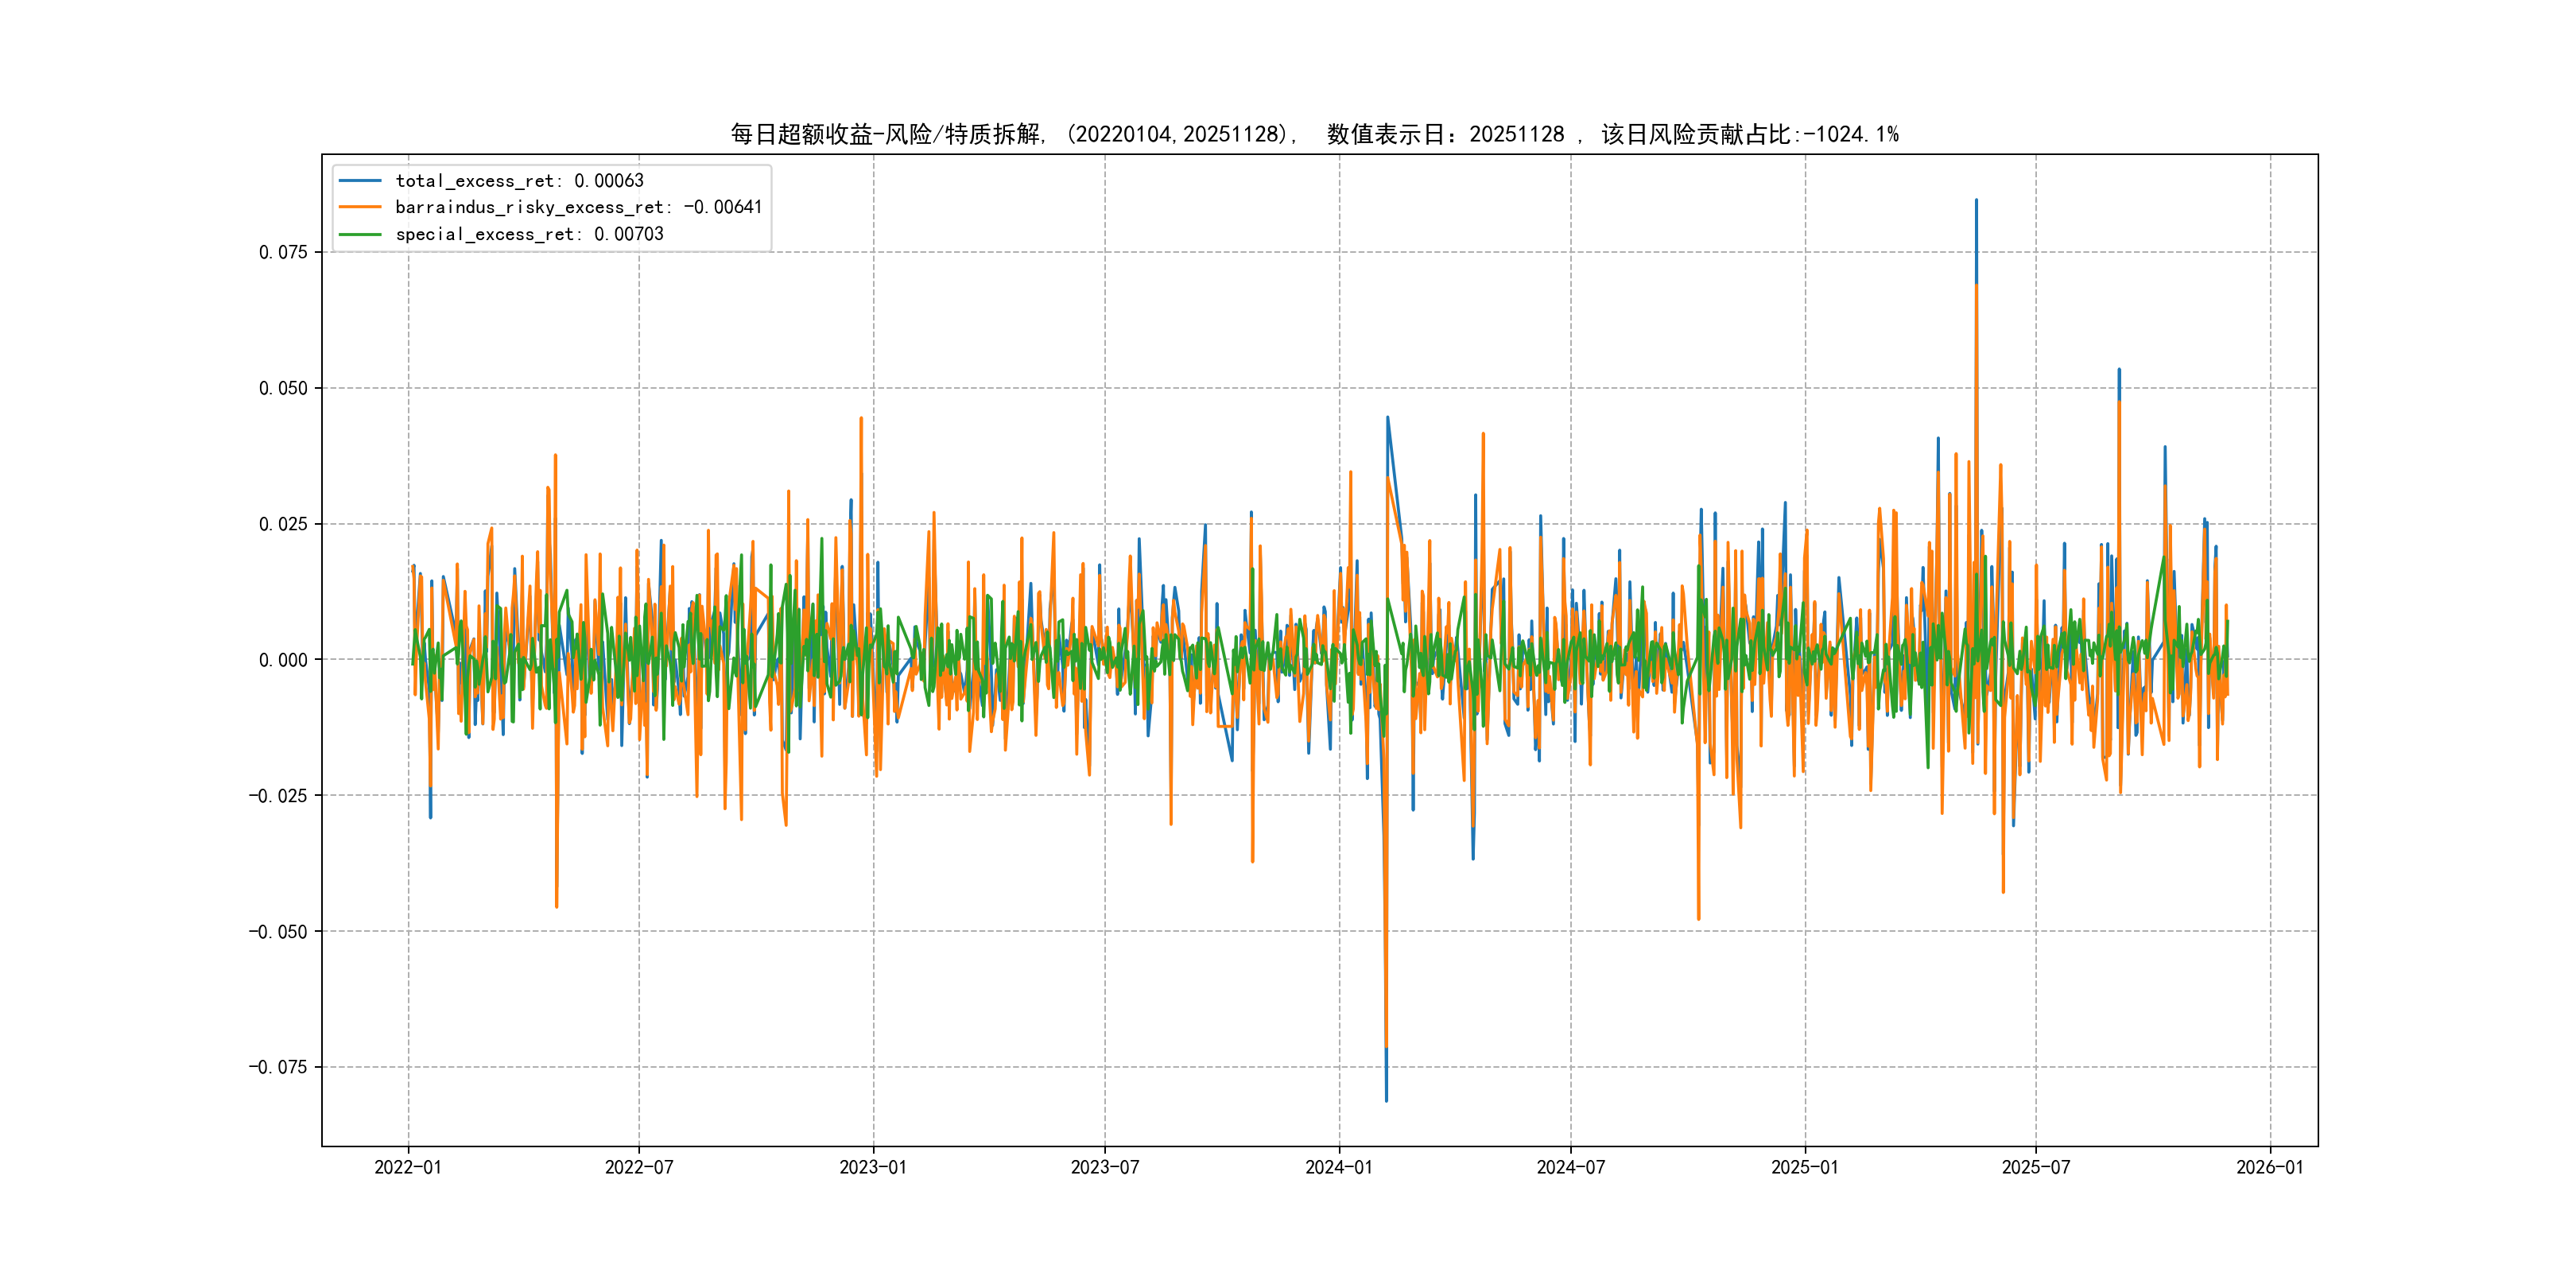The width and height of the screenshot is (2576, 1288).
Task: Select the barraindus_risky_excess_ret: -0.00641 legend label
Action: 578,207
